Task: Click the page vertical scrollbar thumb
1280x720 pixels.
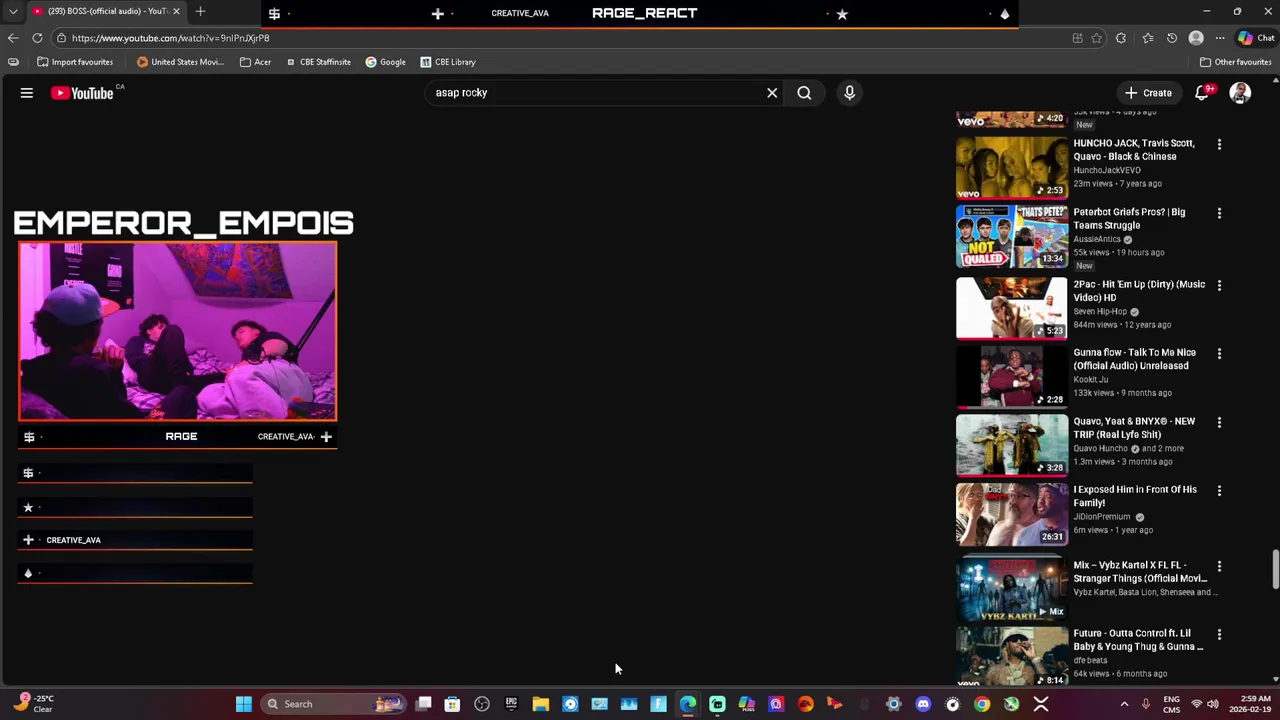Action: [x=1274, y=570]
